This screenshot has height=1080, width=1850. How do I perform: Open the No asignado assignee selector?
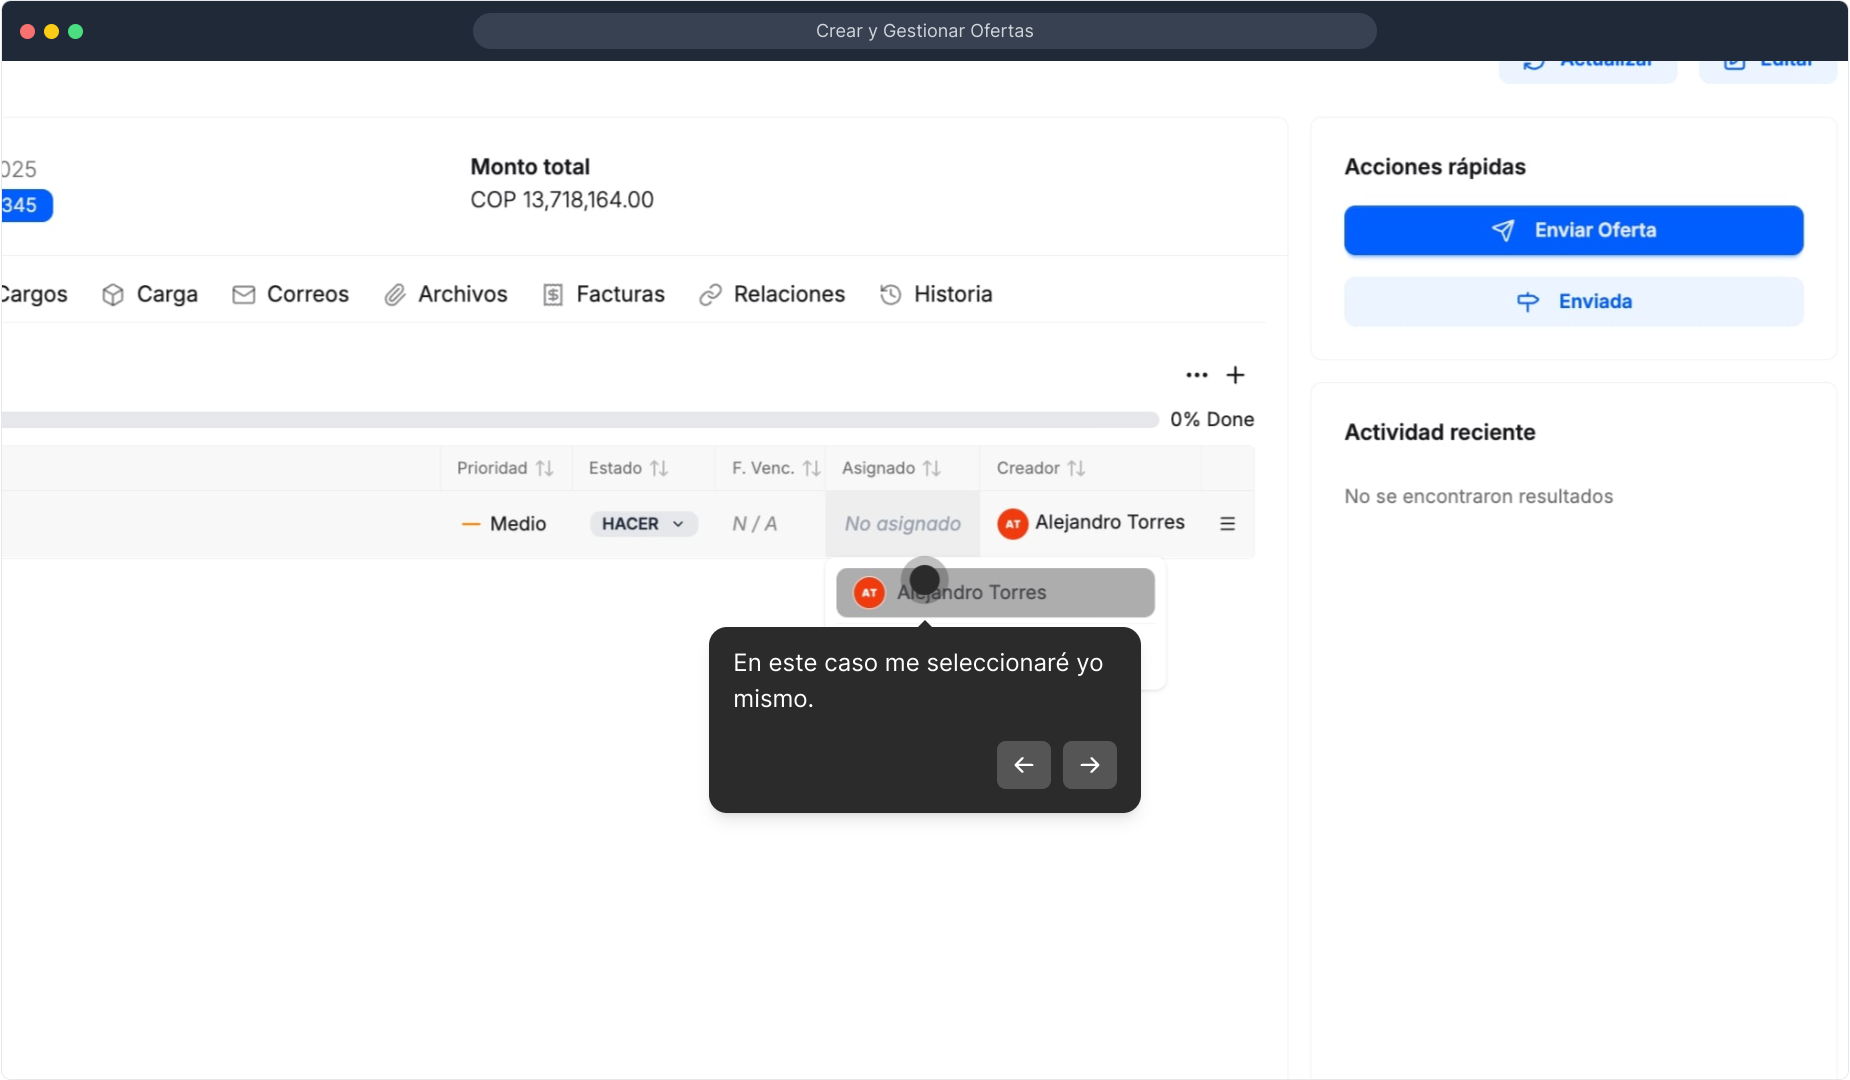[x=902, y=524]
